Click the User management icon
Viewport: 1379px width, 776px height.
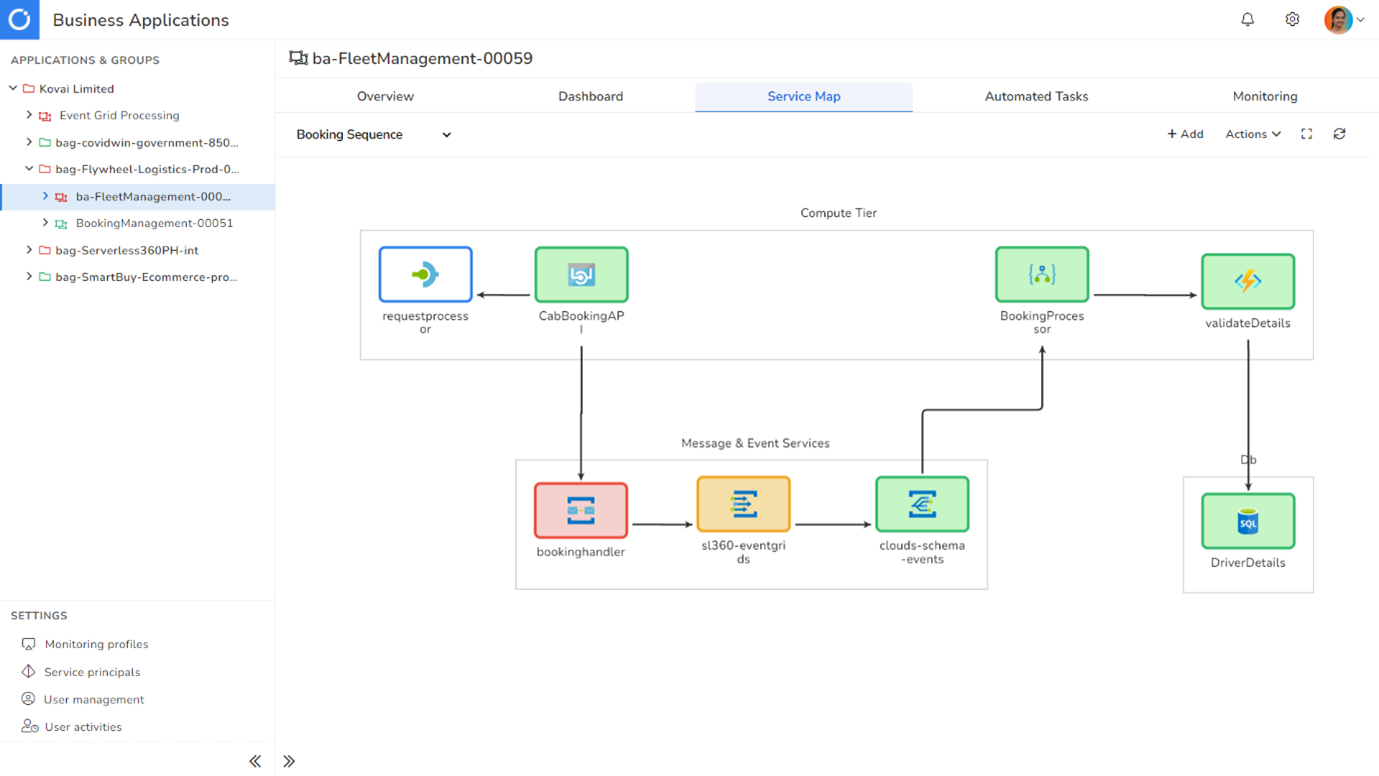[x=29, y=699]
